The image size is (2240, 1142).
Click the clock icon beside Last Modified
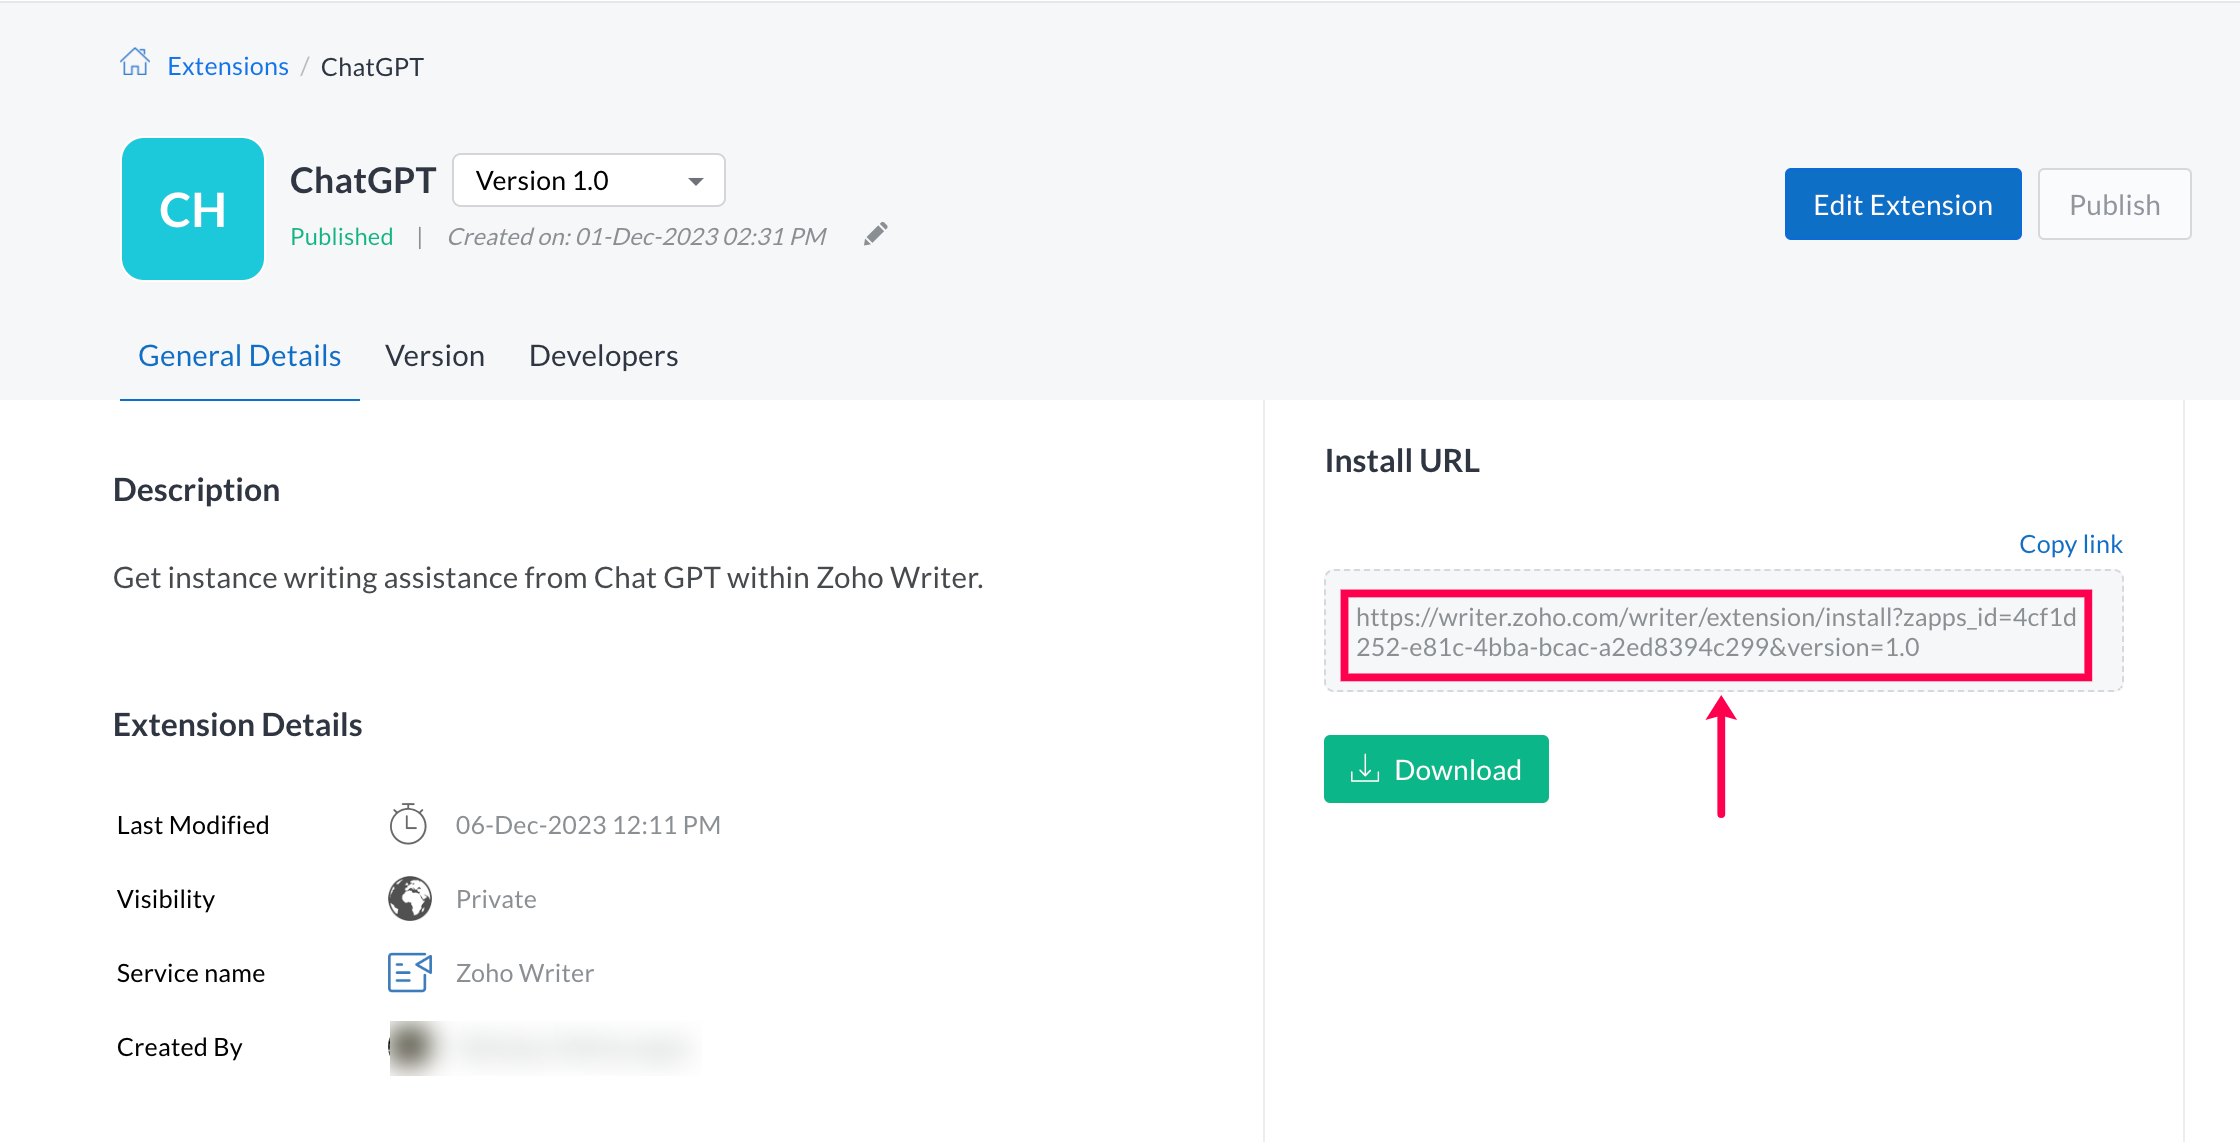(408, 824)
